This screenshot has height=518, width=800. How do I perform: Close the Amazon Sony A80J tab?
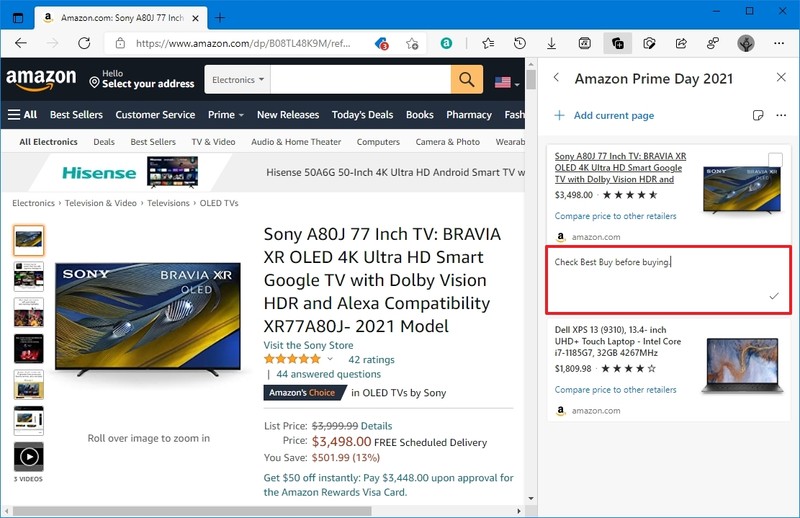tap(195, 18)
